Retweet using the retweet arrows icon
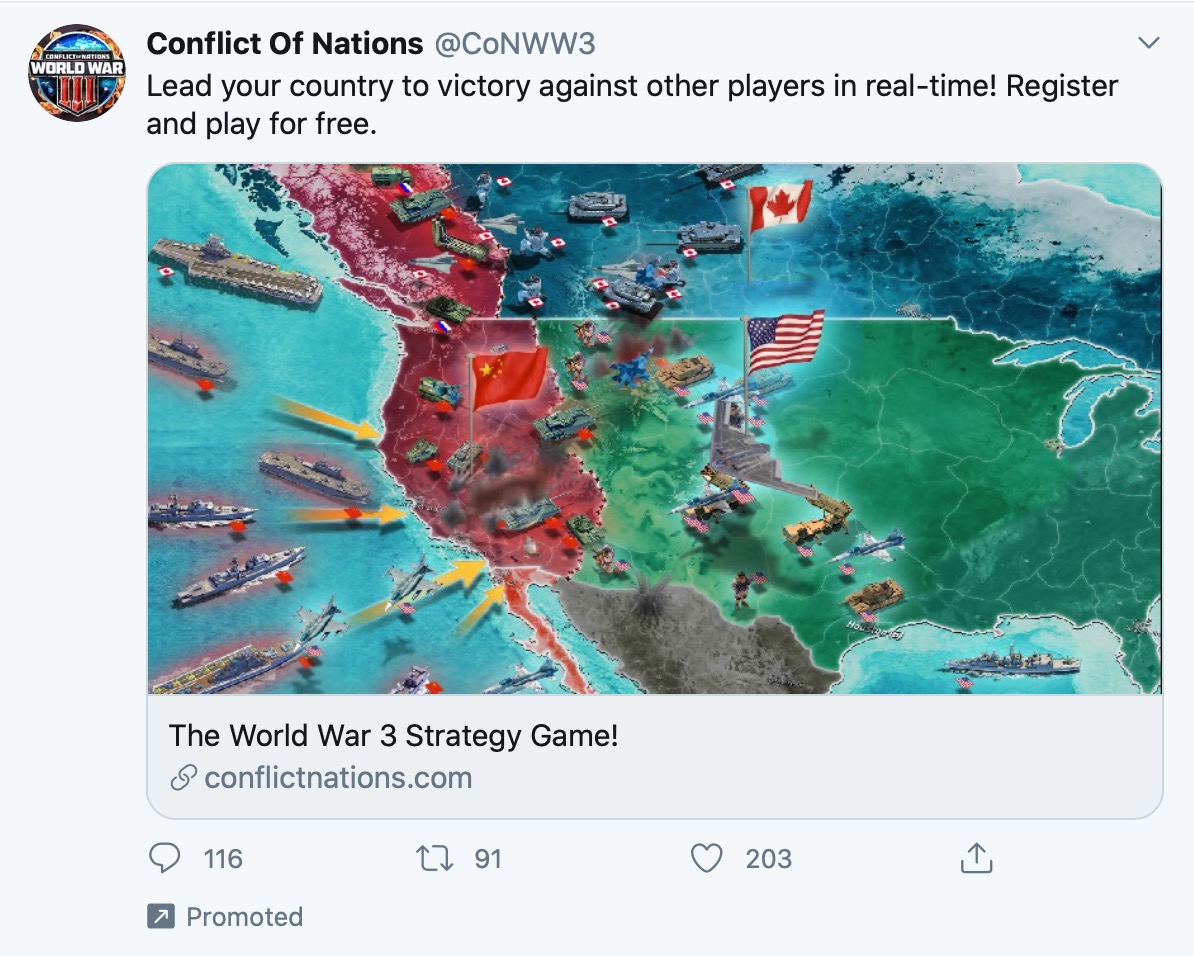 tap(435, 858)
